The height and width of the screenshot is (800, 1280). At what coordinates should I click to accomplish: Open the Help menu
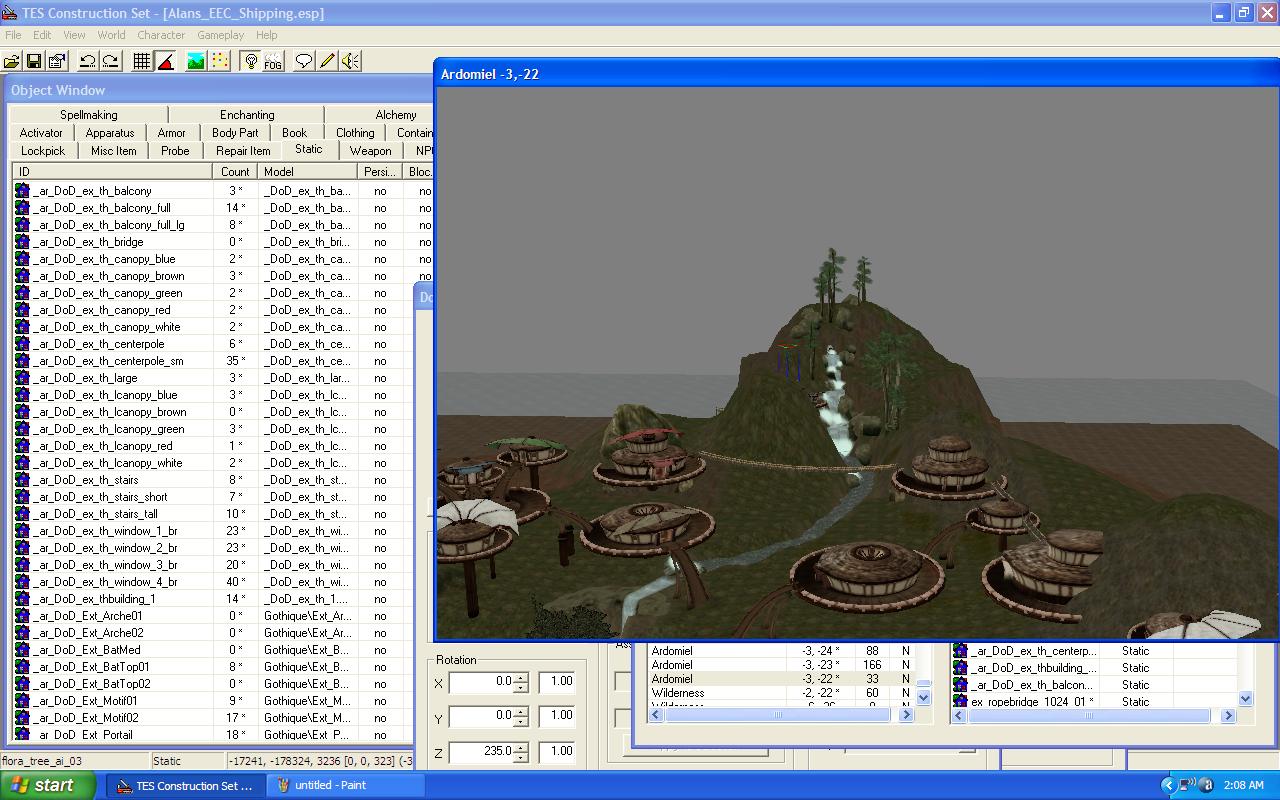click(x=266, y=35)
